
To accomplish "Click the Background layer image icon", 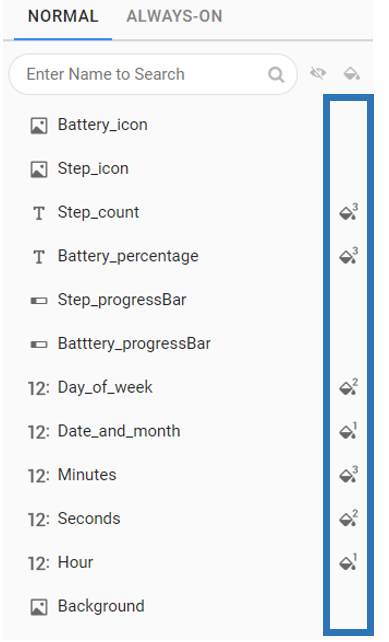I will pos(39,607).
